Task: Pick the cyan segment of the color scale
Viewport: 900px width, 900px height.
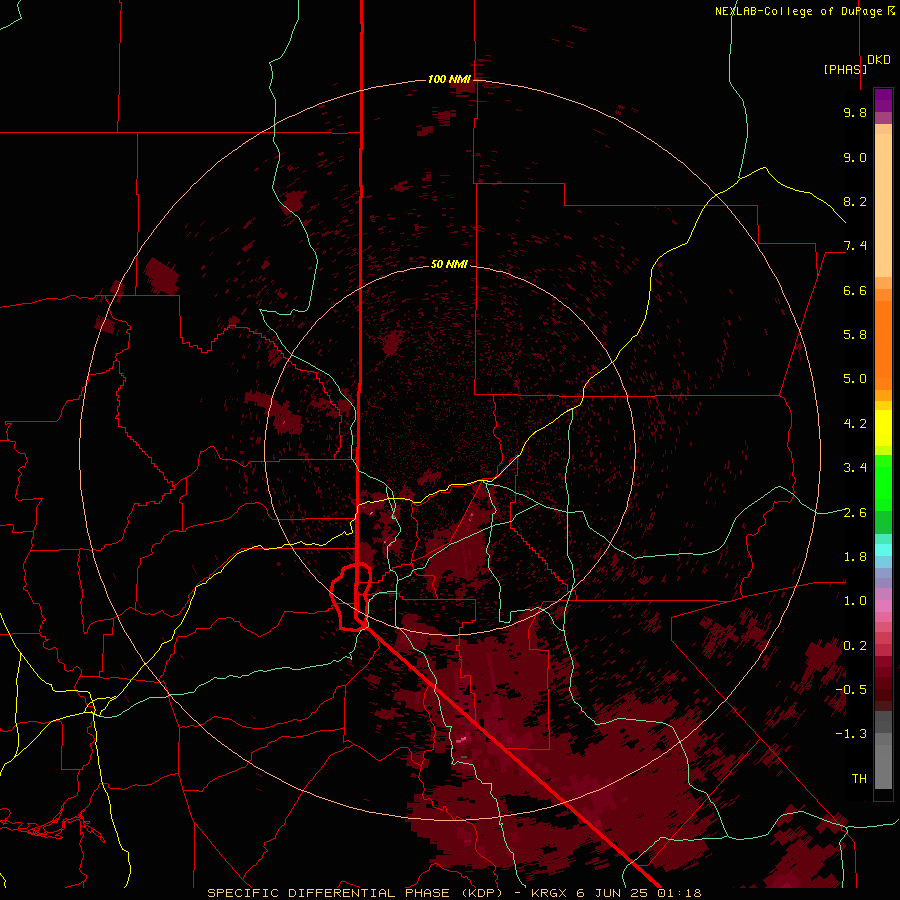Action: pyautogui.click(x=883, y=550)
